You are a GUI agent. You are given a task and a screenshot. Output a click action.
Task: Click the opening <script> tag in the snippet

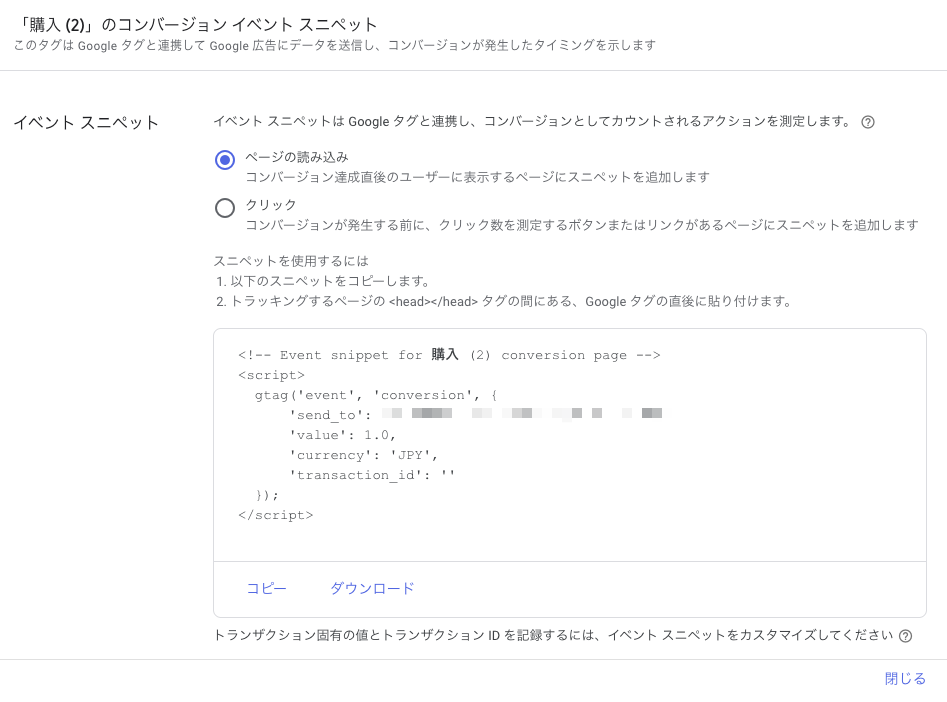(271, 375)
